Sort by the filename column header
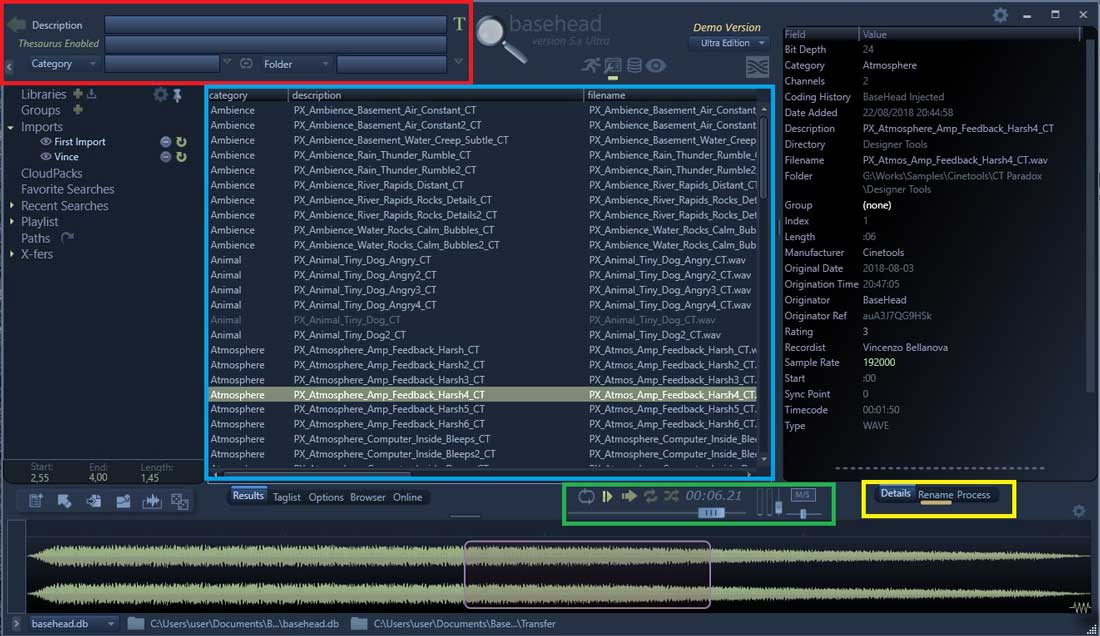Screen dimensions: 1100x636 click(x=670, y=95)
